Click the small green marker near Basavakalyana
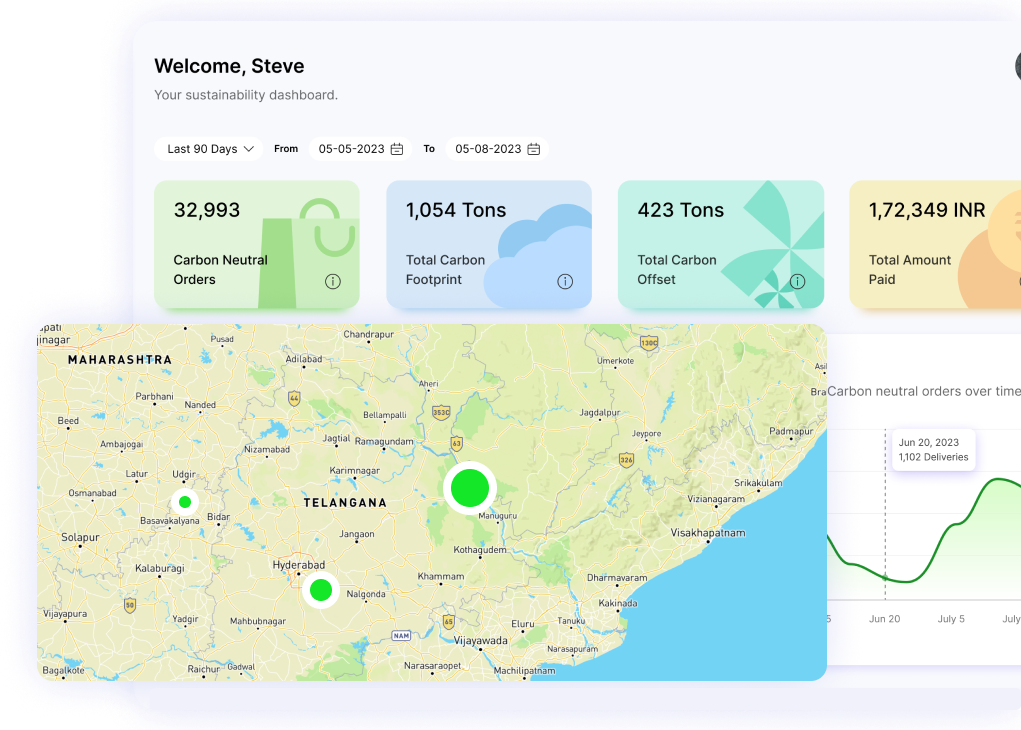The image size is (1021, 730). [x=185, y=502]
